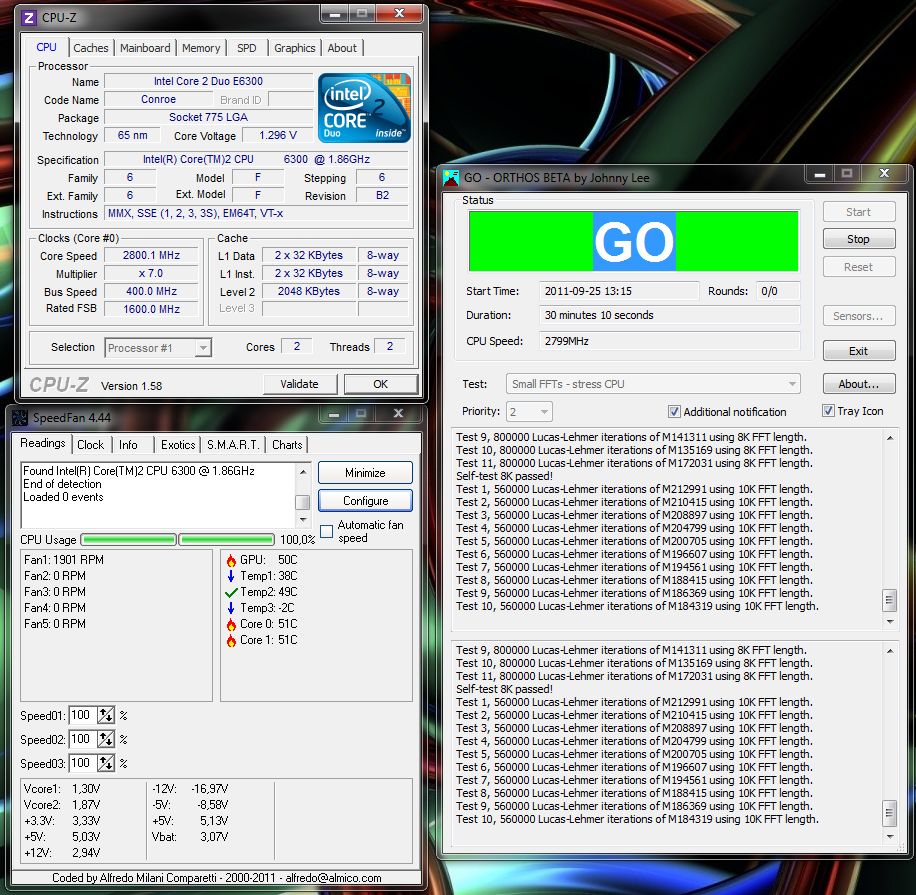Viewport: 916px width, 895px height.
Task: Click the upper ORTHOS log scroll up arrow
Action: pos(890,438)
